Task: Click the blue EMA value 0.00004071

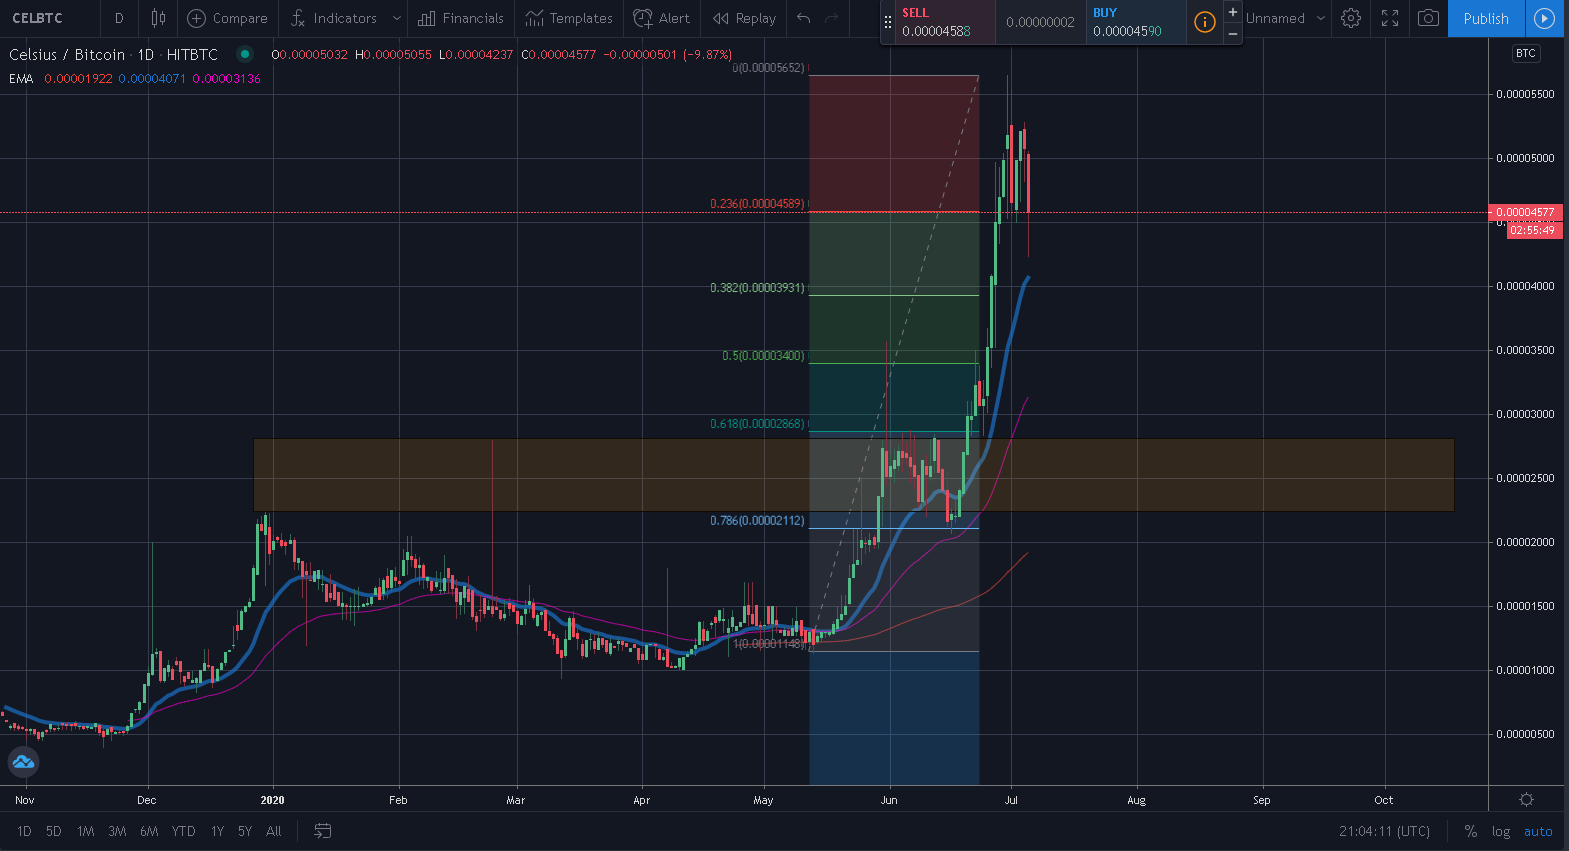Action: (x=152, y=79)
